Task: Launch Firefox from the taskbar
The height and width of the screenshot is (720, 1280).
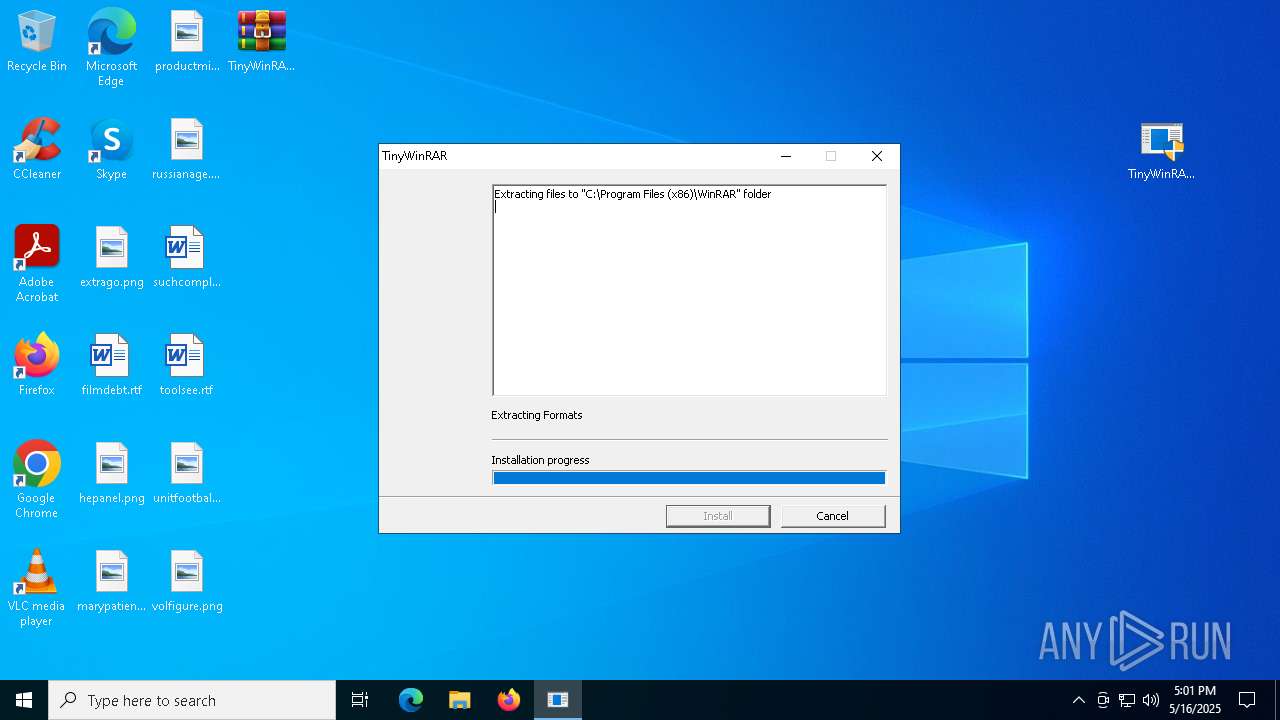Action: point(509,700)
